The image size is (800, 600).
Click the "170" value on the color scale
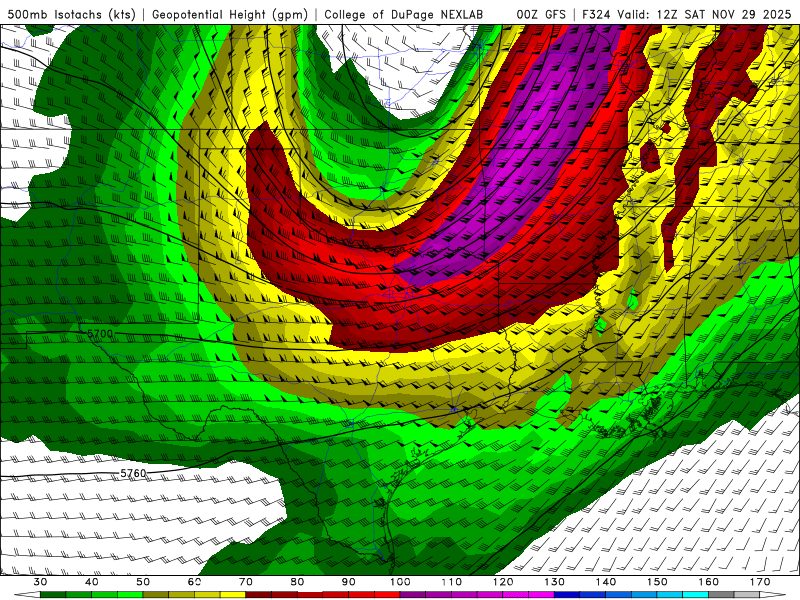tap(760, 582)
